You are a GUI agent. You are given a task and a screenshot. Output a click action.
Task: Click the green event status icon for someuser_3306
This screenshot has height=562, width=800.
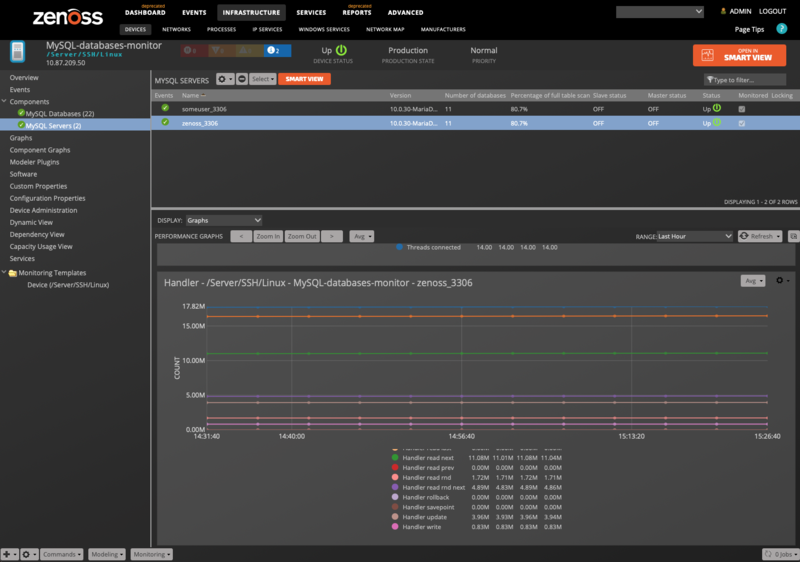click(x=165, y=108)
